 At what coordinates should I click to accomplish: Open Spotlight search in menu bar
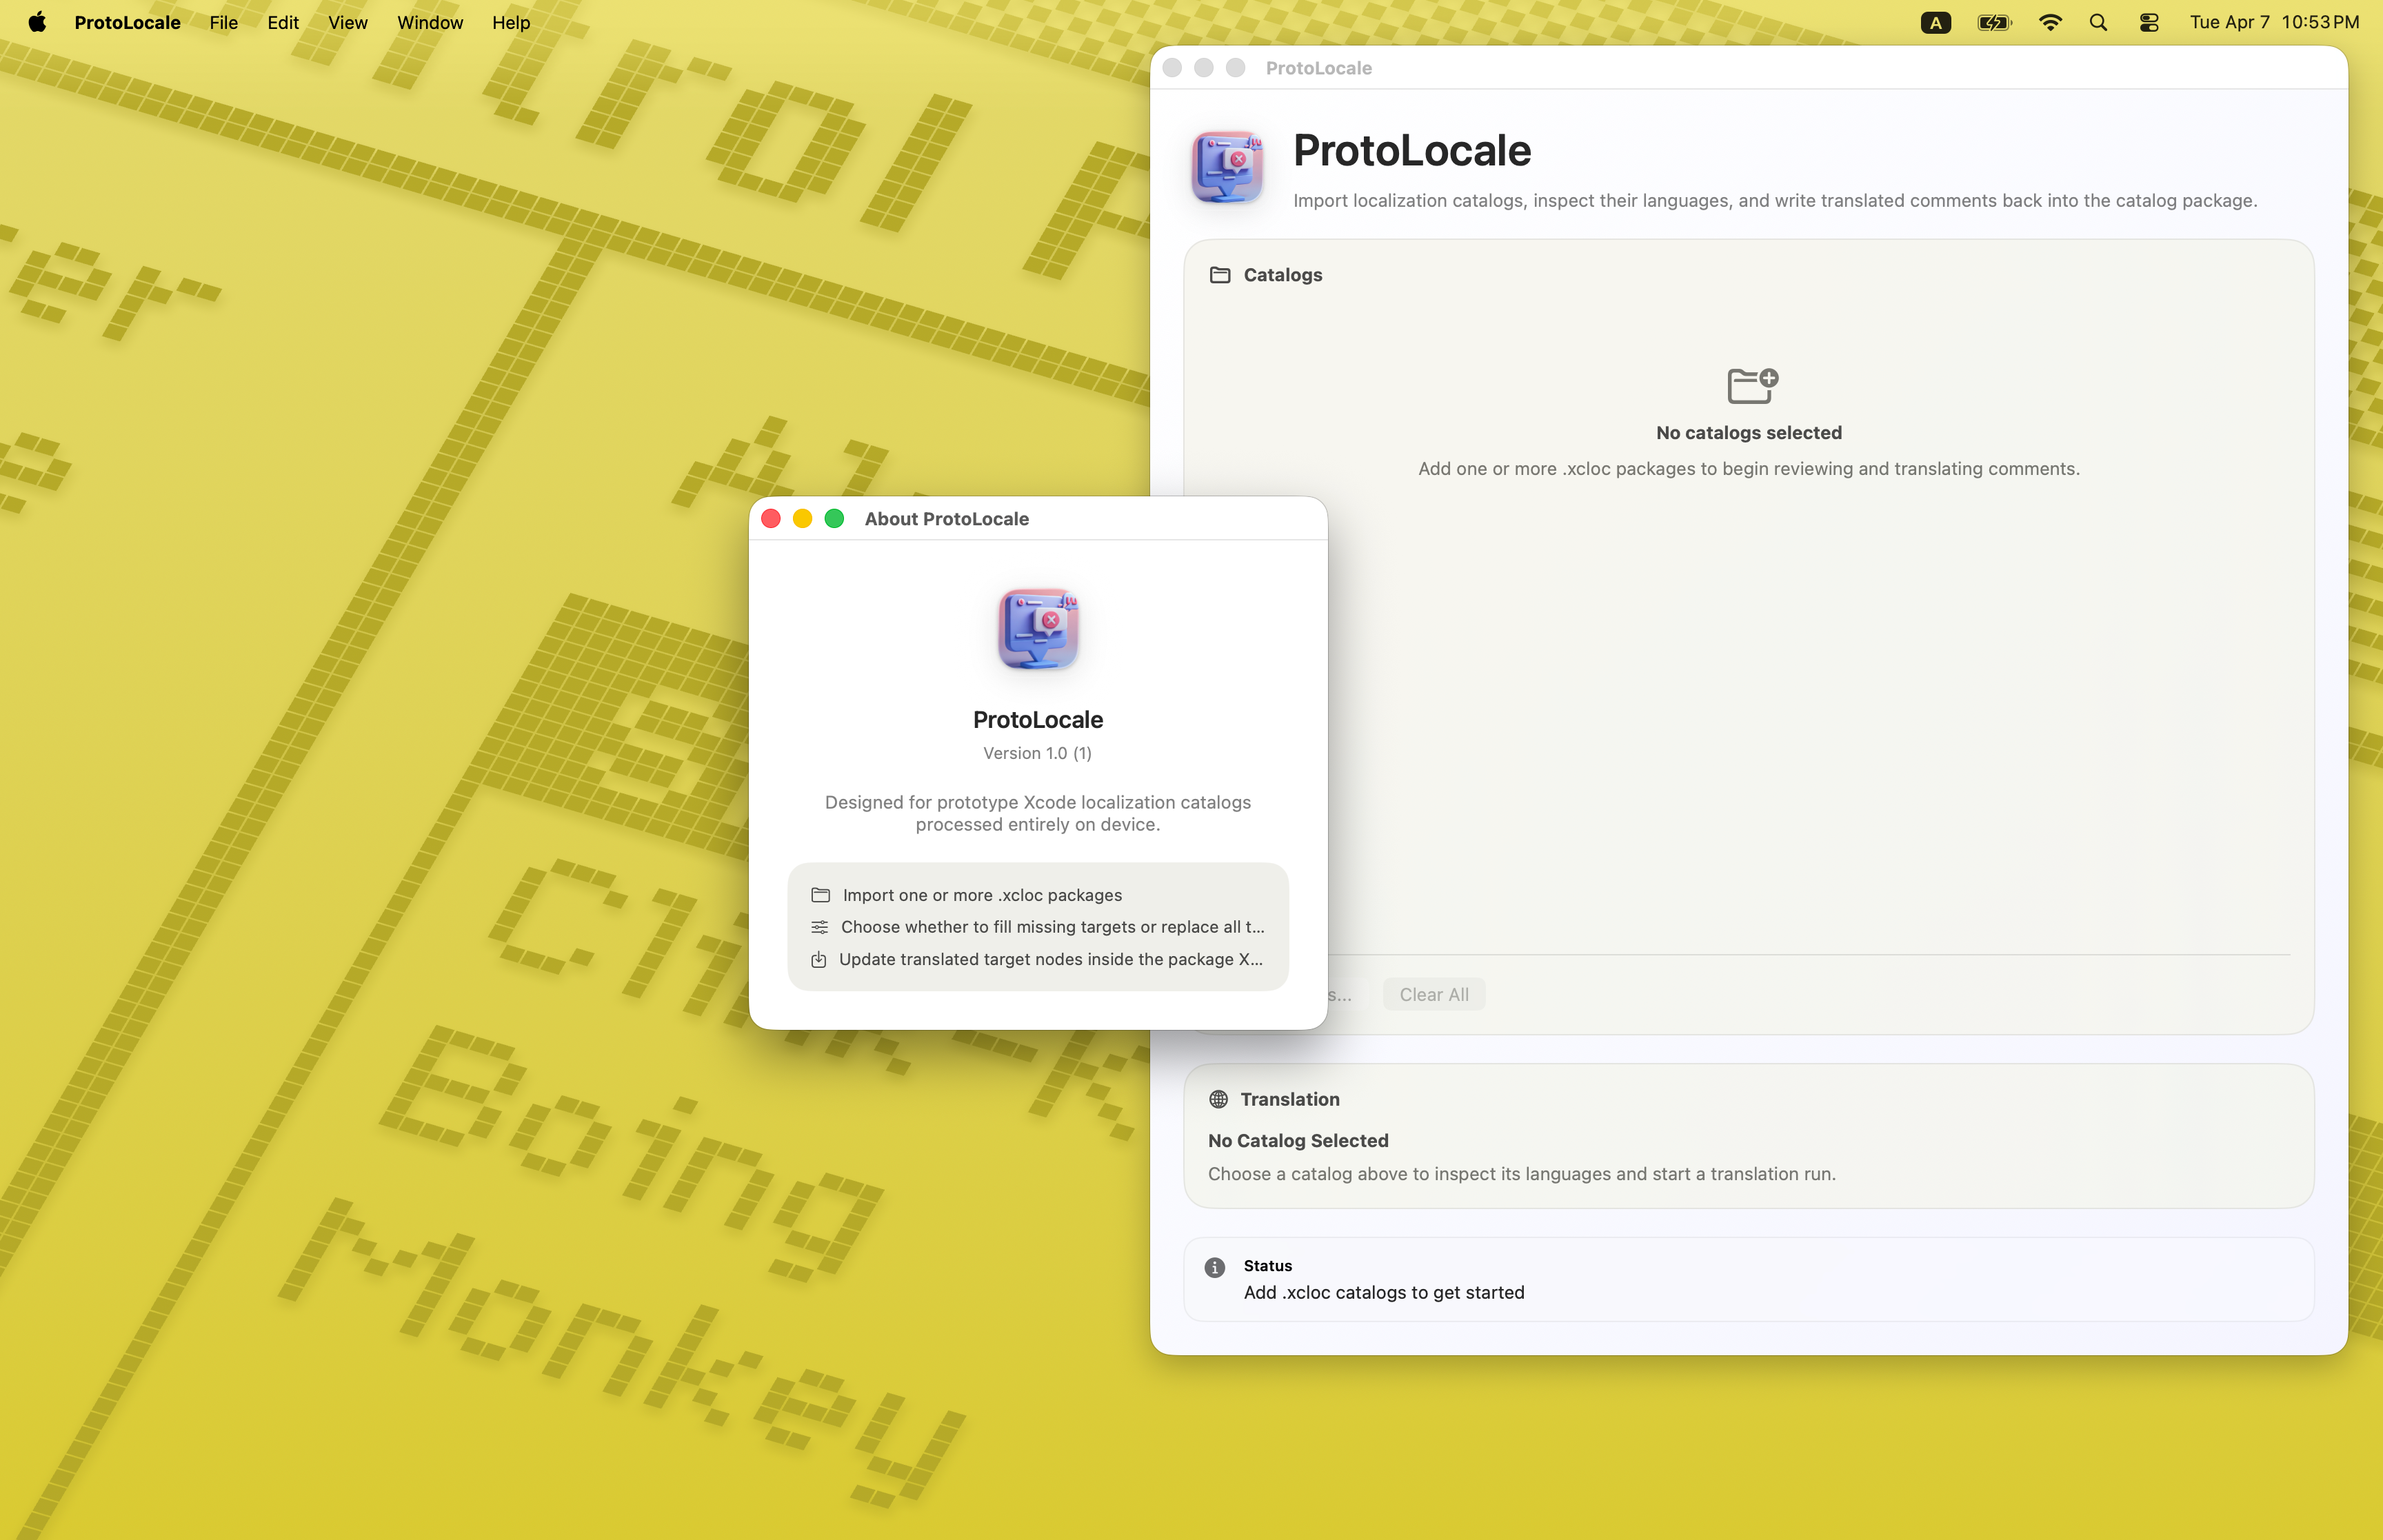tap(2098, 22)
